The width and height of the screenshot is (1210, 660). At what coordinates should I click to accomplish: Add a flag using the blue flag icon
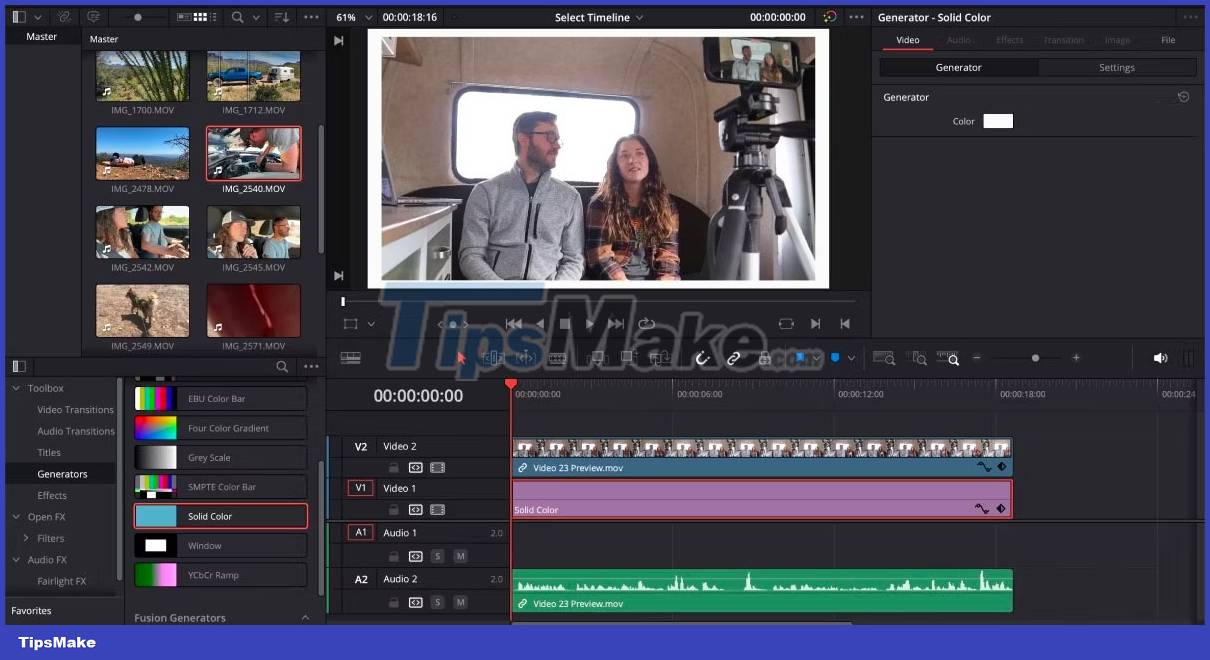click(x=799, y=357)
